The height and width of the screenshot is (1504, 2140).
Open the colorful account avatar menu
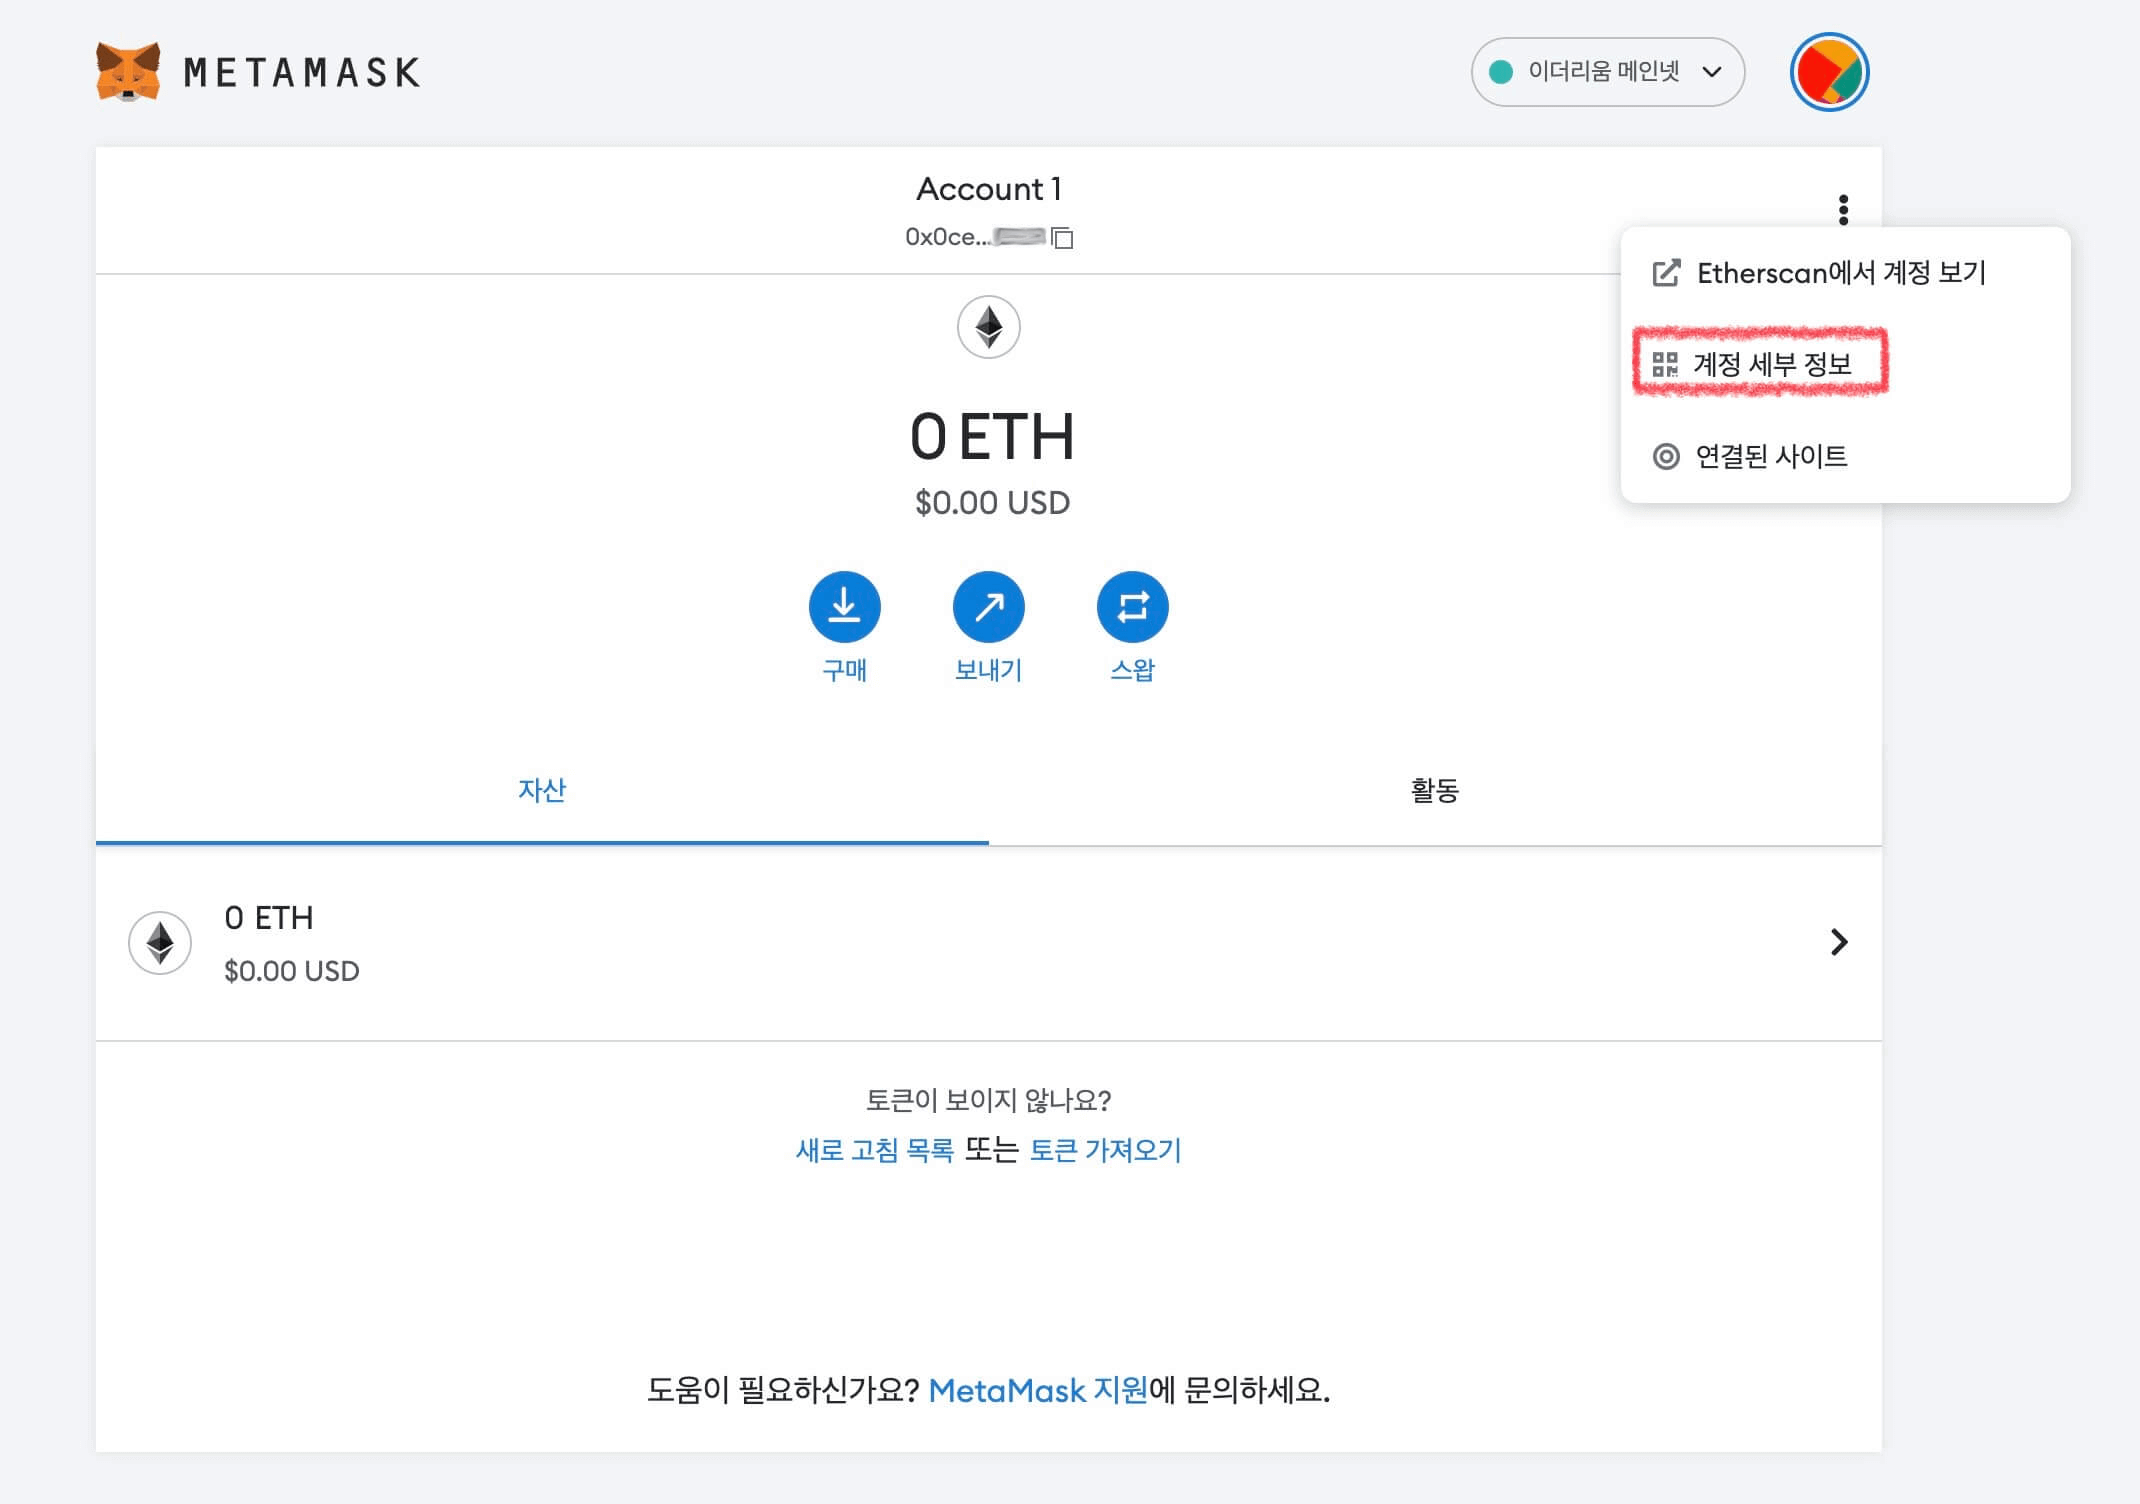(1829, 72)
